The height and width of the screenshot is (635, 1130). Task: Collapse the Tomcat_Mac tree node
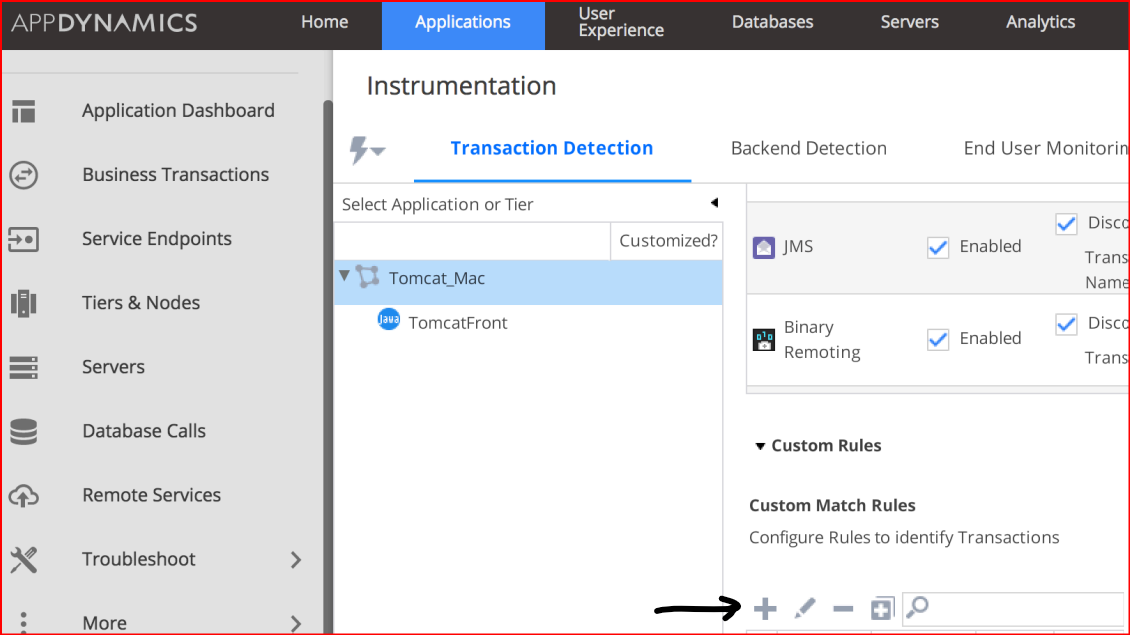click(x=344, y=275)
